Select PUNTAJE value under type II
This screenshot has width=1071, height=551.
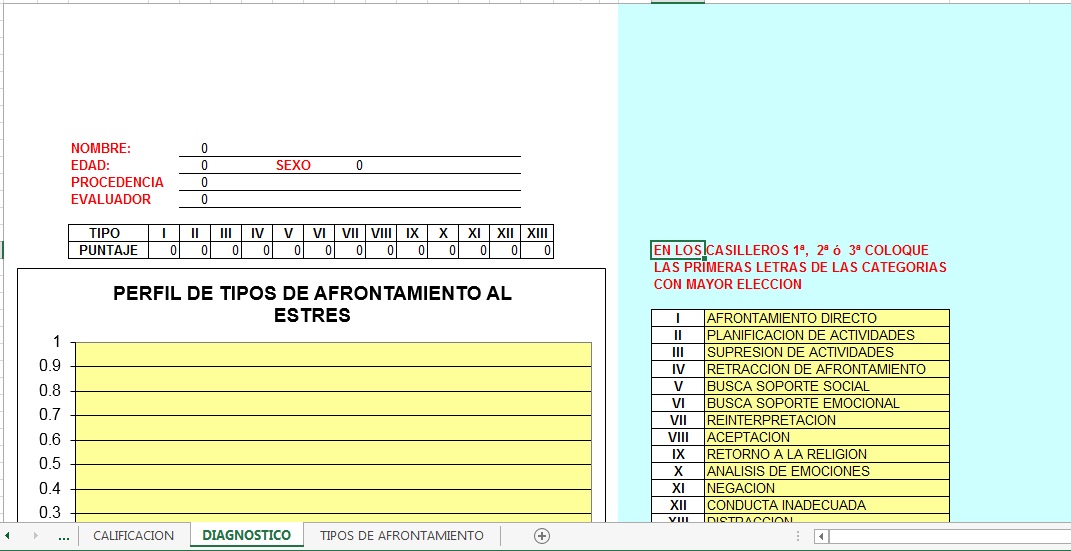pos(195,251)
